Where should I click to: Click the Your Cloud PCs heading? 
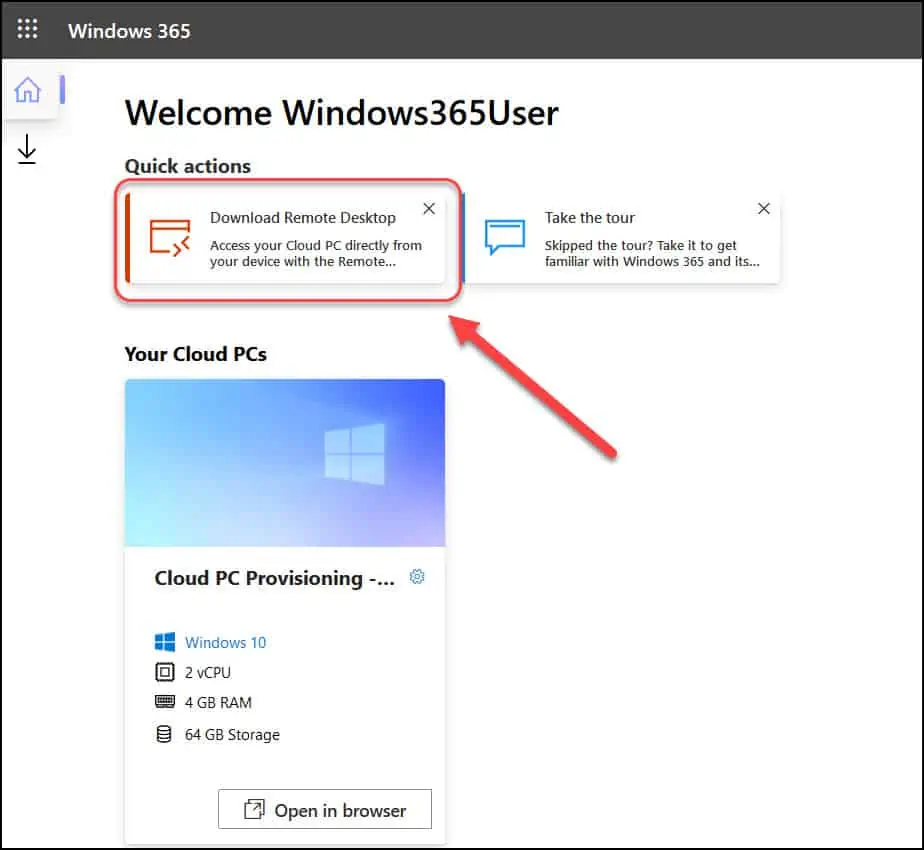coord(196,354)
